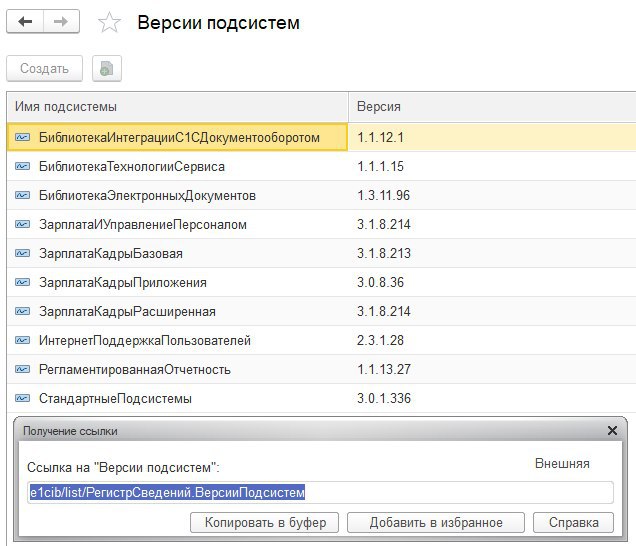Click record icon of СтандартныеПодсистемы row

[23, 398]
